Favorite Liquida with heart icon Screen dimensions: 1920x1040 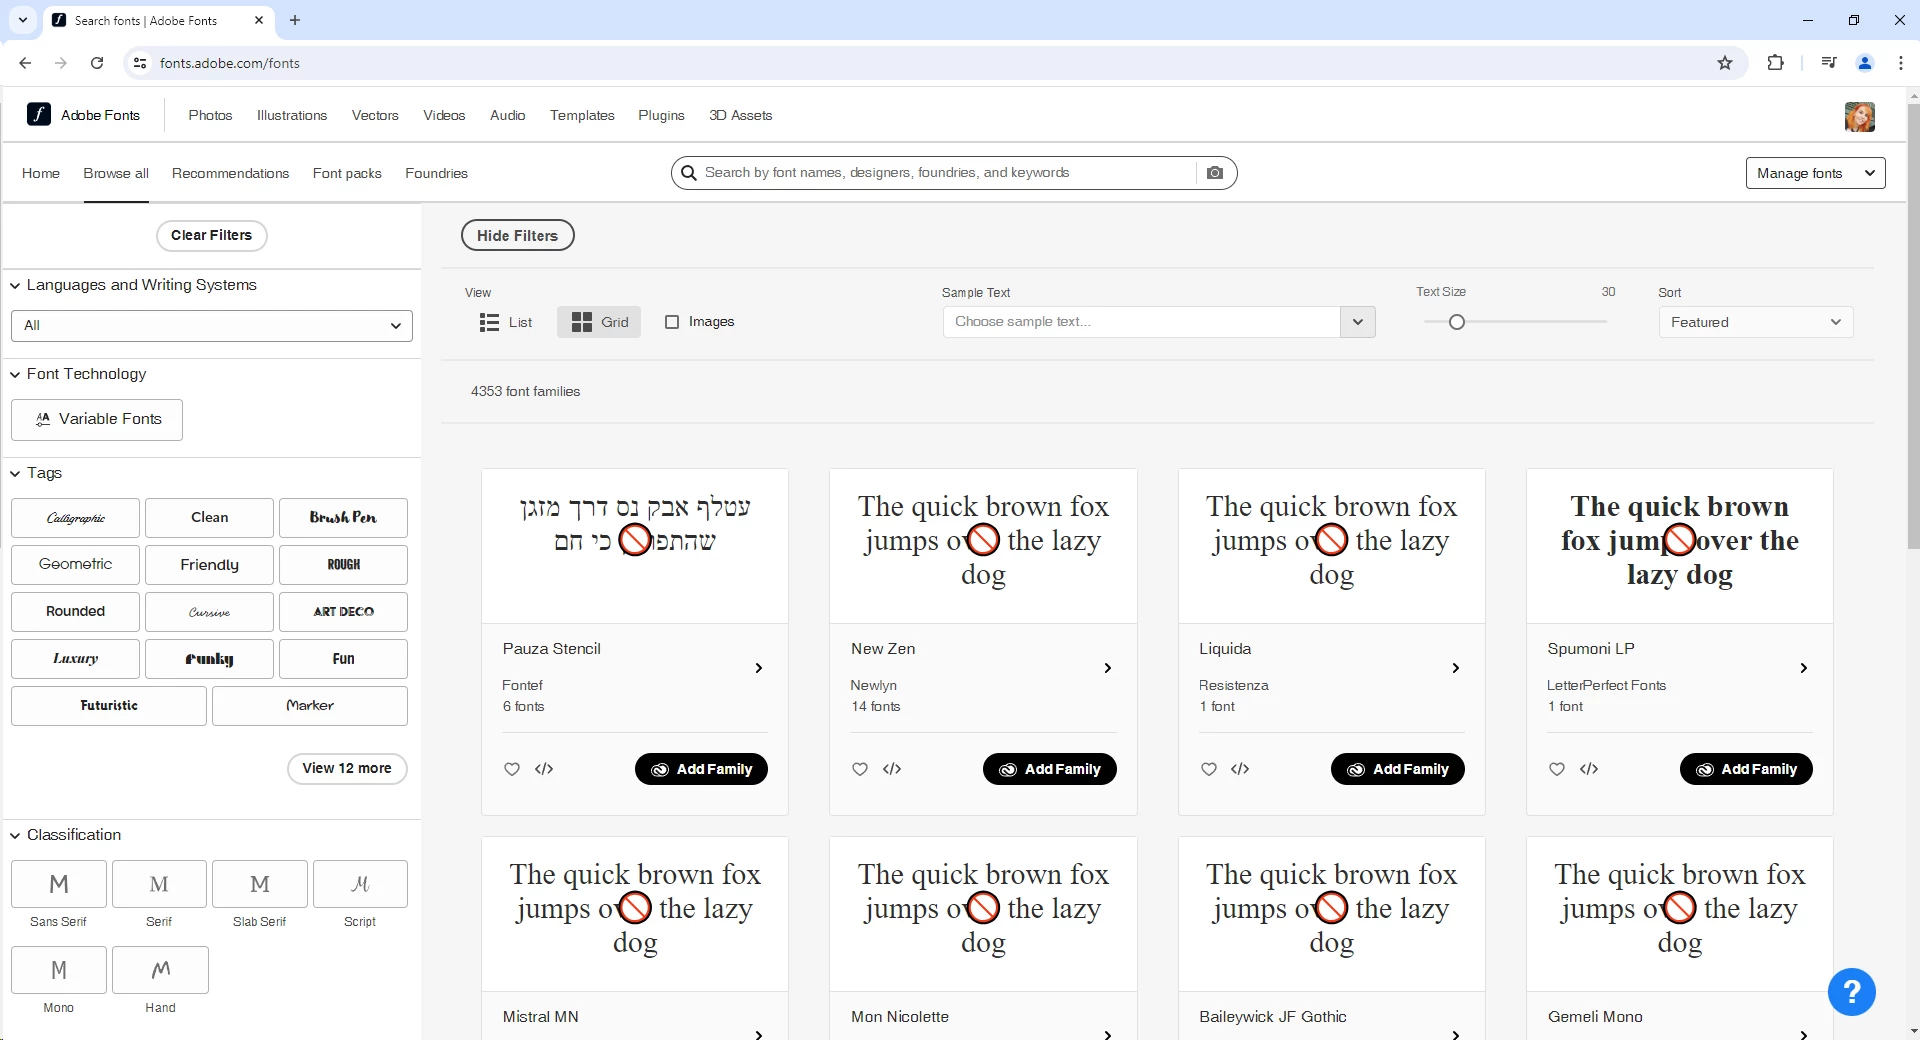tap(1209, 769)
